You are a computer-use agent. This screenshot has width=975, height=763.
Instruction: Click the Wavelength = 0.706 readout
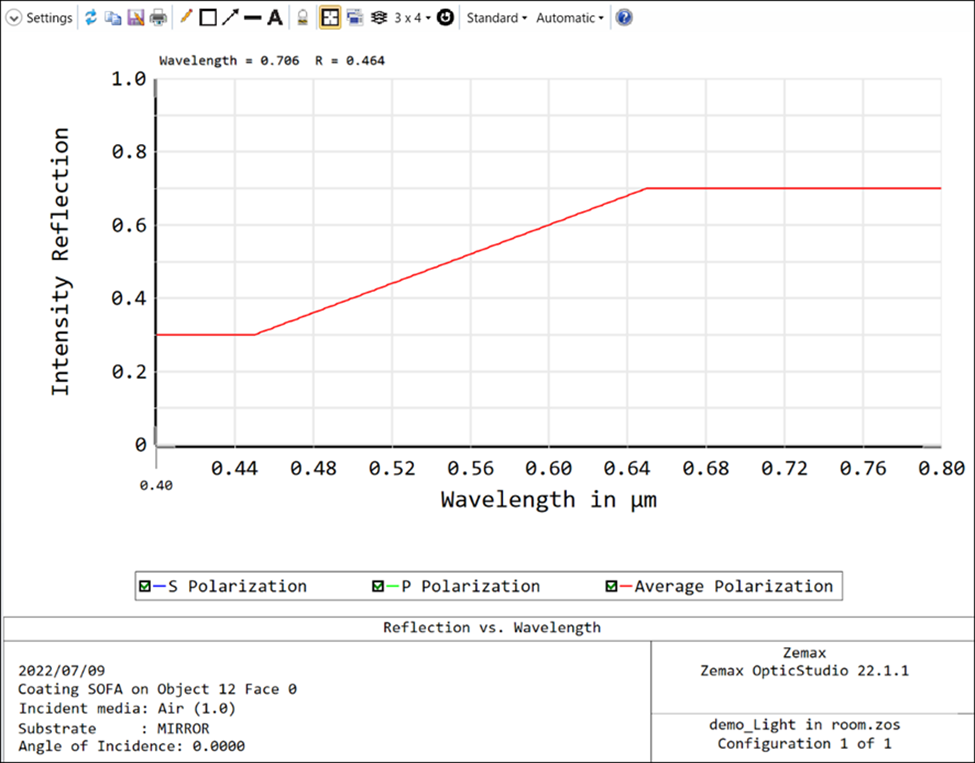(229, 60)
